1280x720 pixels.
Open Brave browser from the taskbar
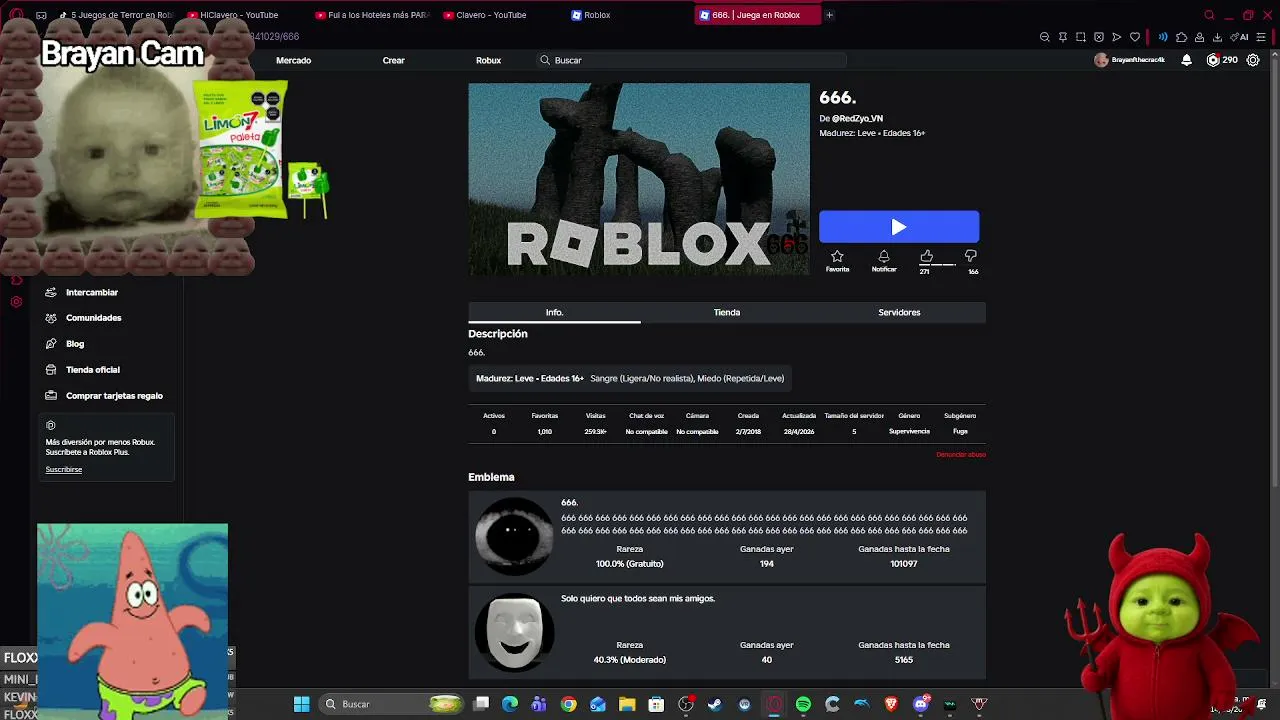tap(891, 704)
